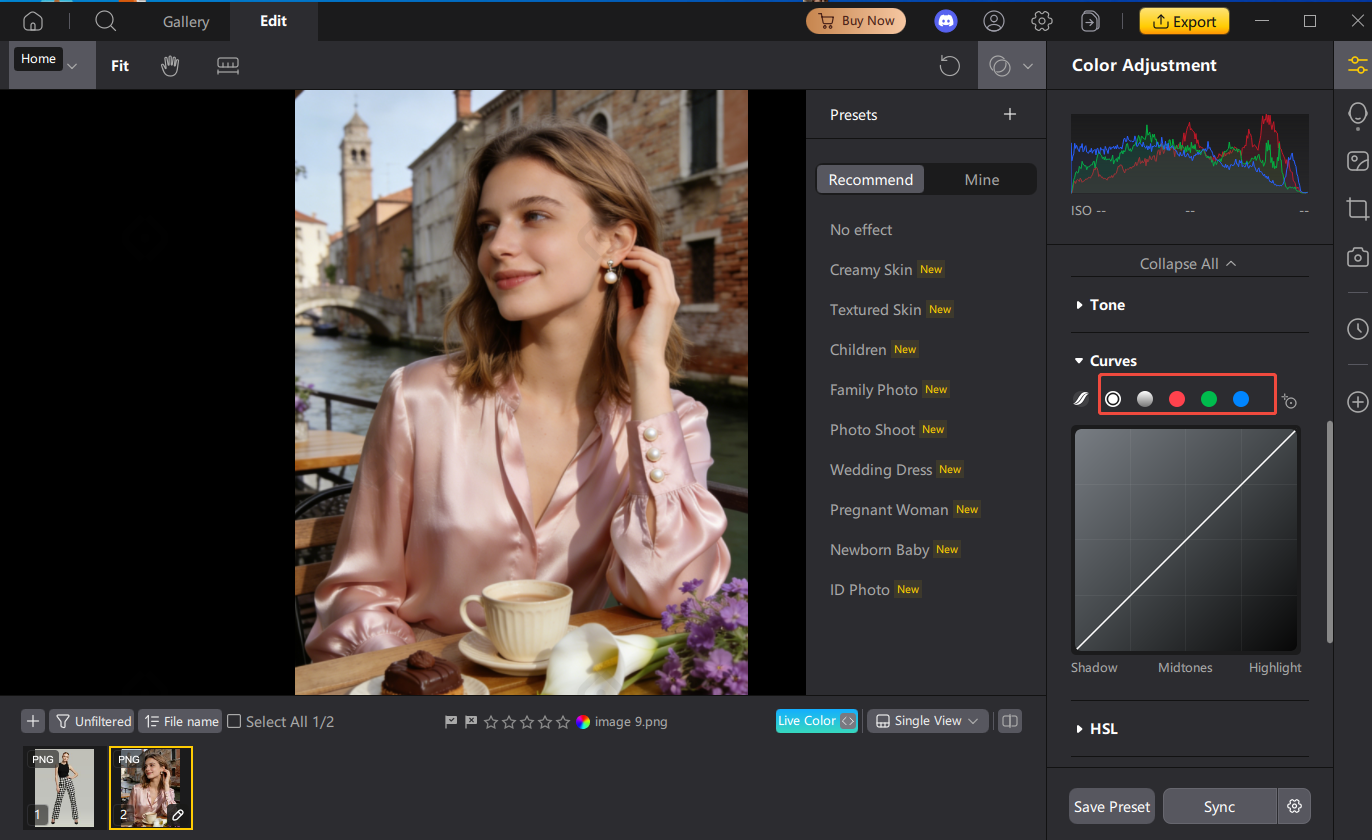Add a new preset with plus icon
The width and height of the screenshot is (1372, 840).
coord(1010,114)
